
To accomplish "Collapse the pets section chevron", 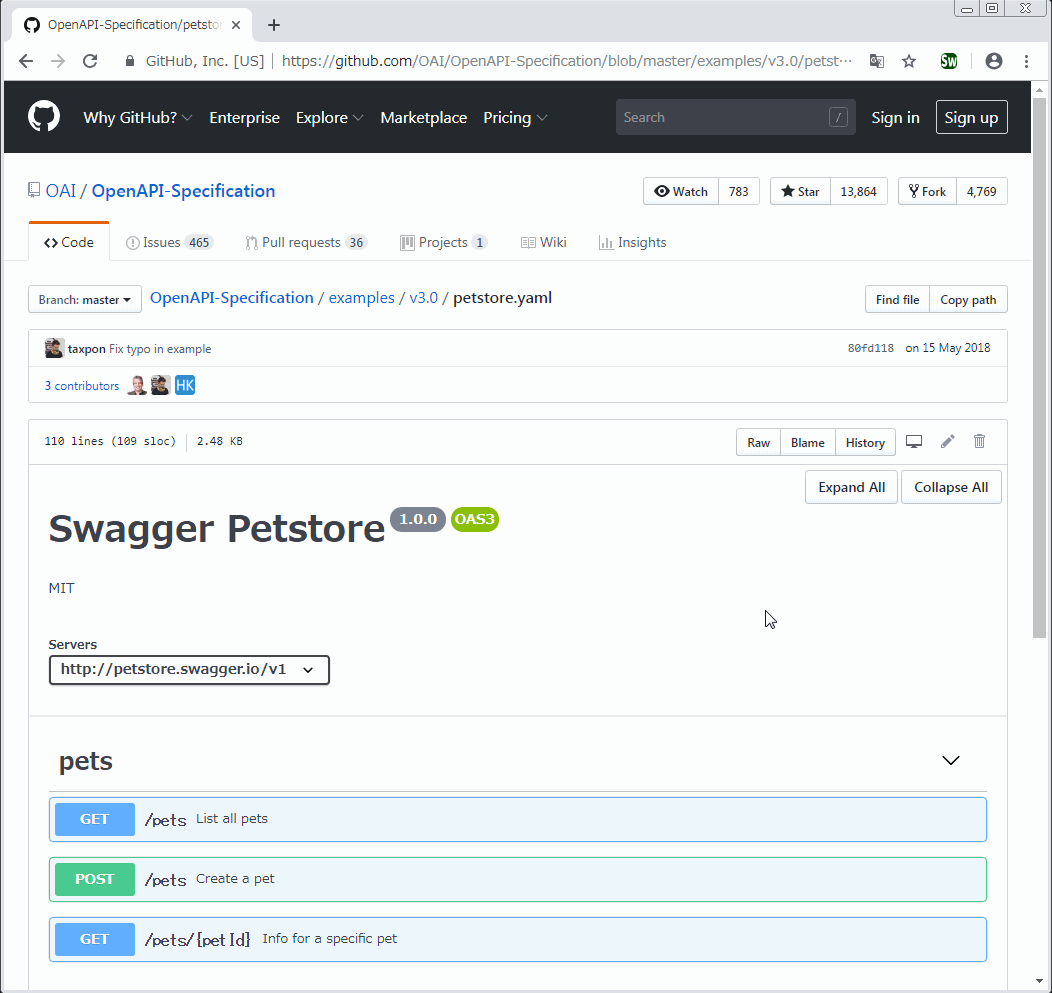I will [951, 760].
